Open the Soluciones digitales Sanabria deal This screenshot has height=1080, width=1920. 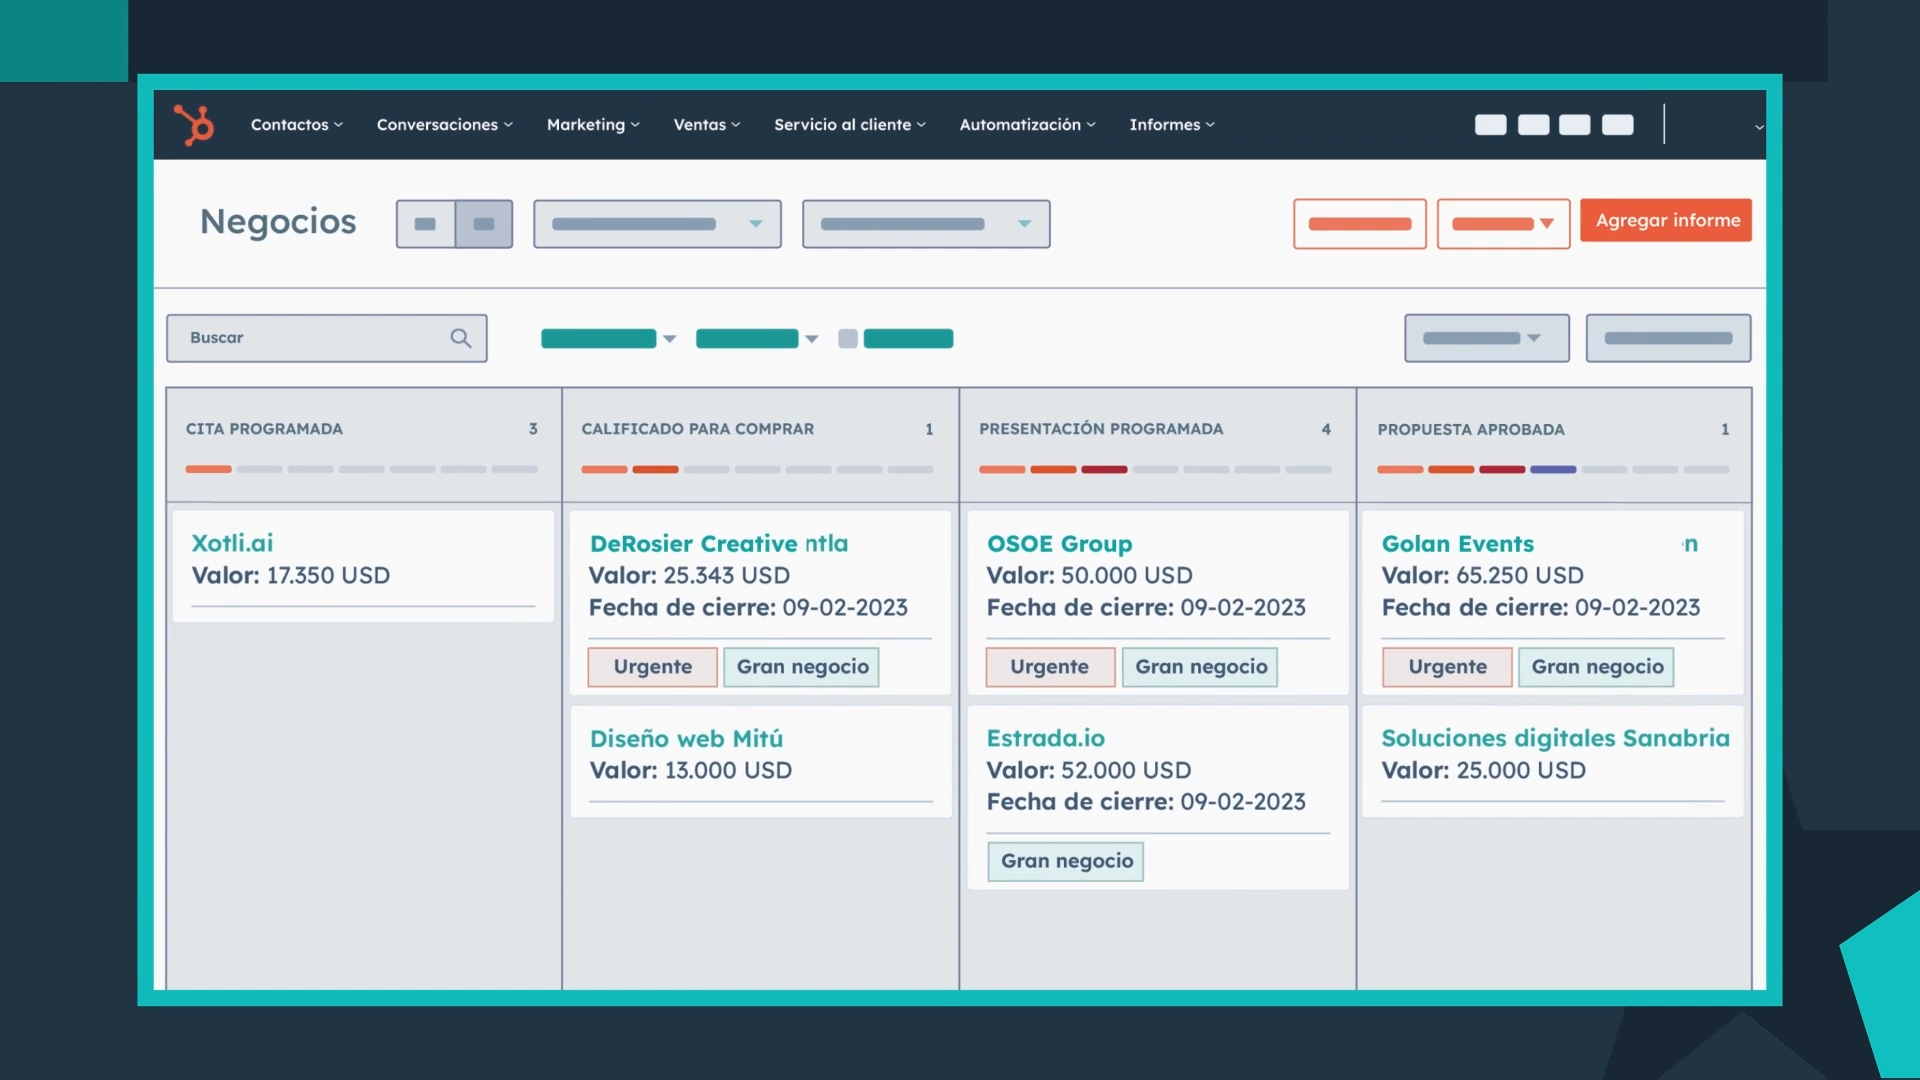tap(1555, 738)
